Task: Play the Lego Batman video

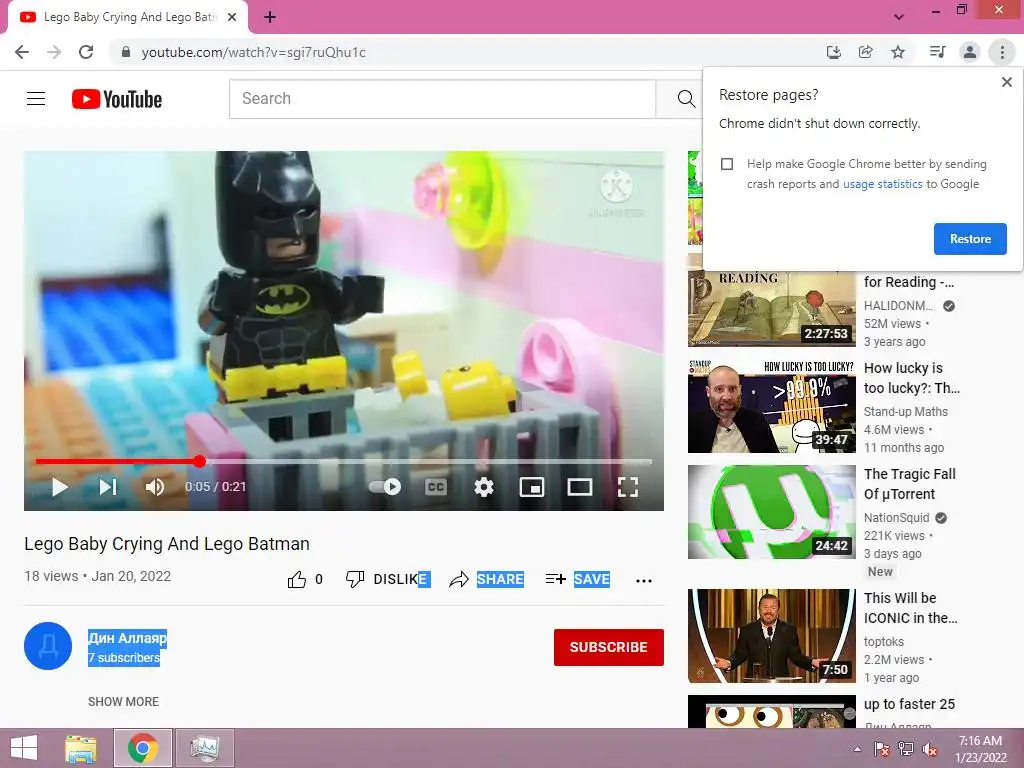Action: 59,487
